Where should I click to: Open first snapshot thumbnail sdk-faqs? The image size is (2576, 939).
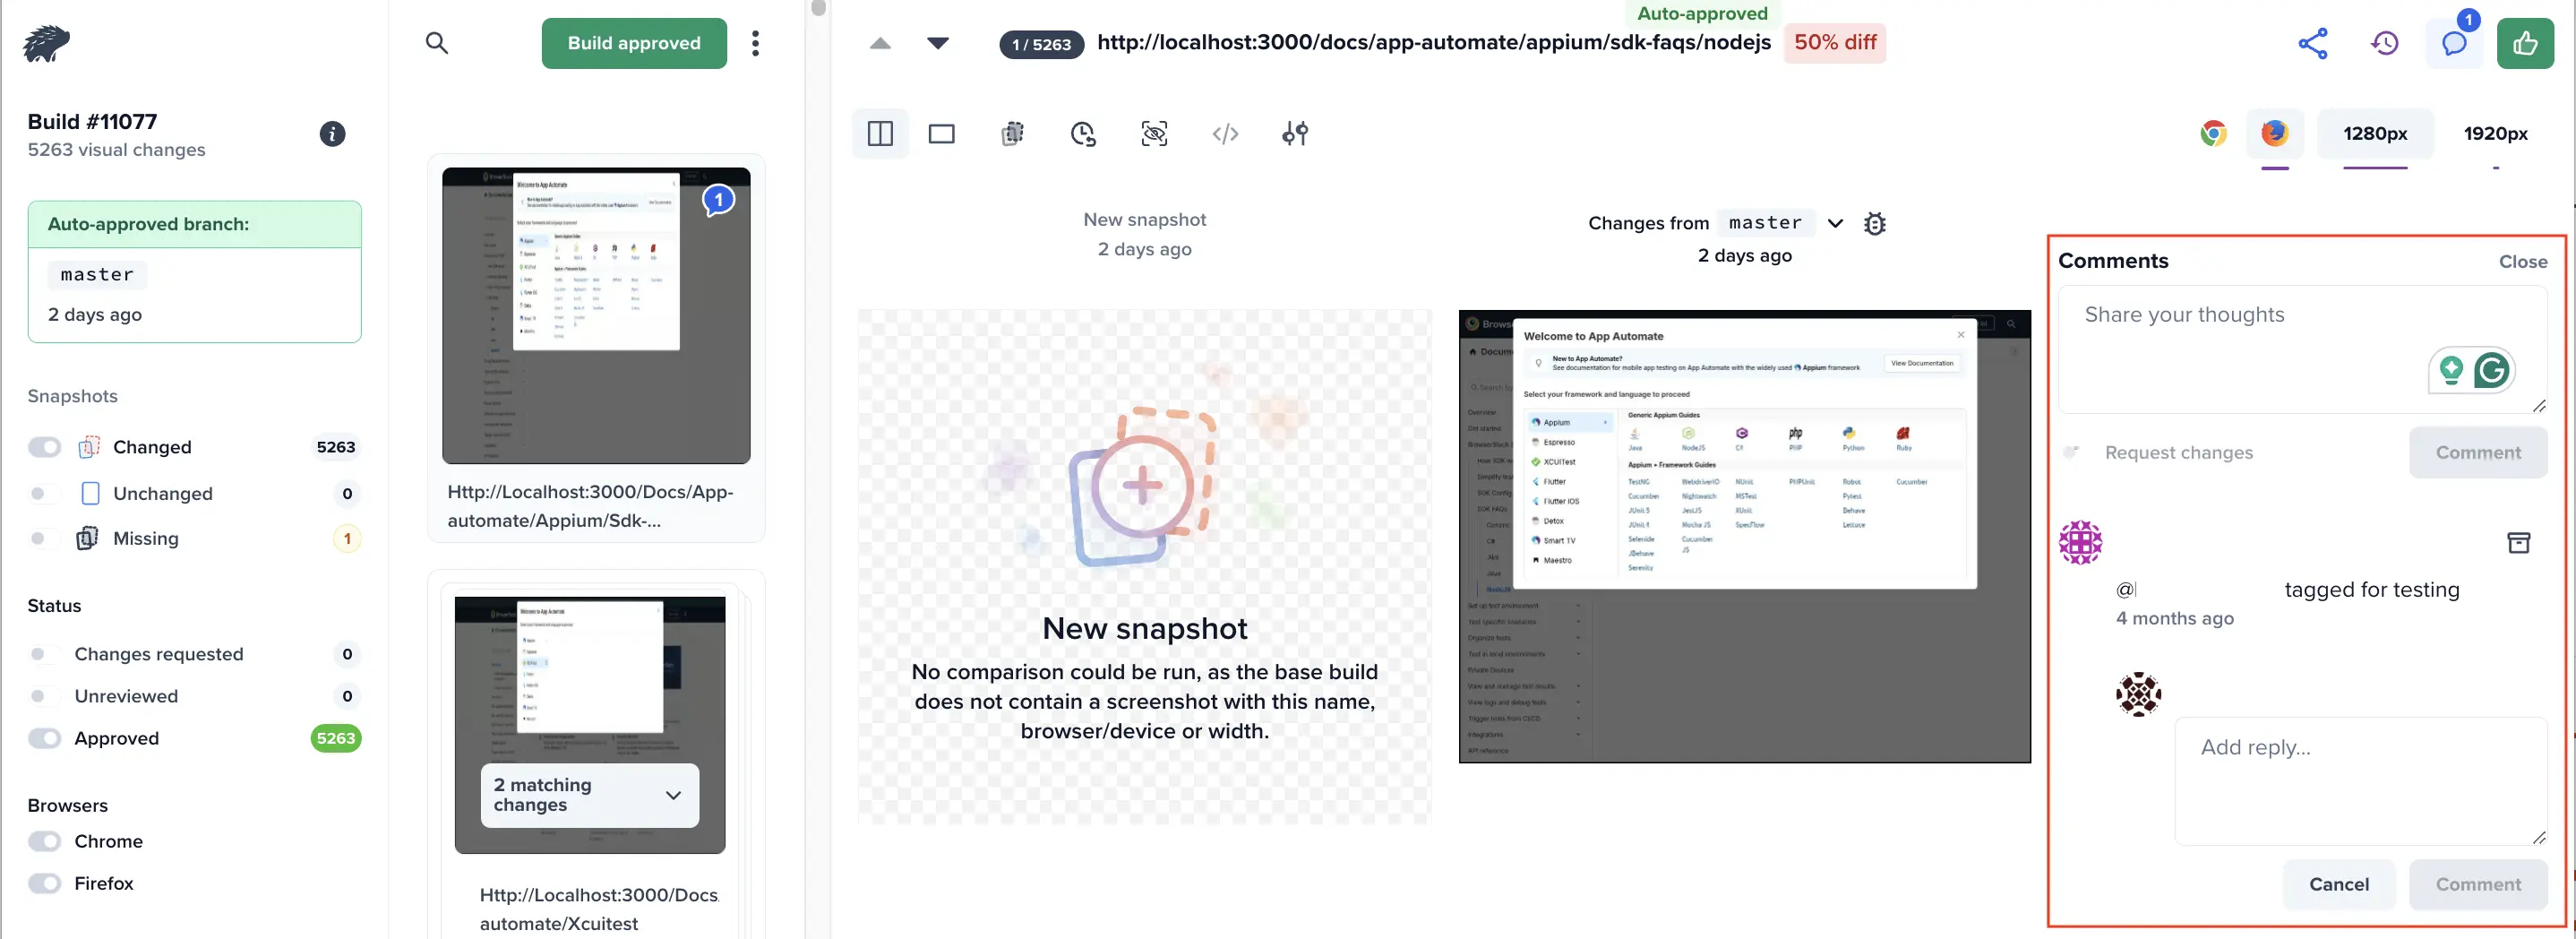(x=596, y=315)
